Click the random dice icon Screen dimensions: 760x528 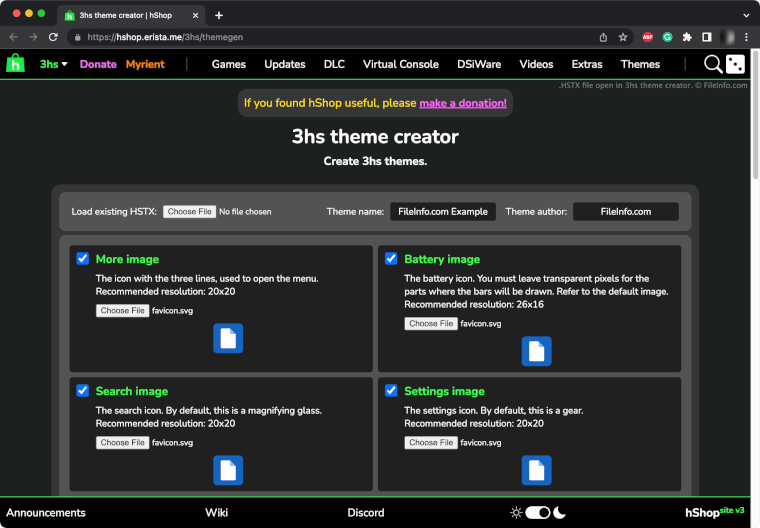pos(735,64)
